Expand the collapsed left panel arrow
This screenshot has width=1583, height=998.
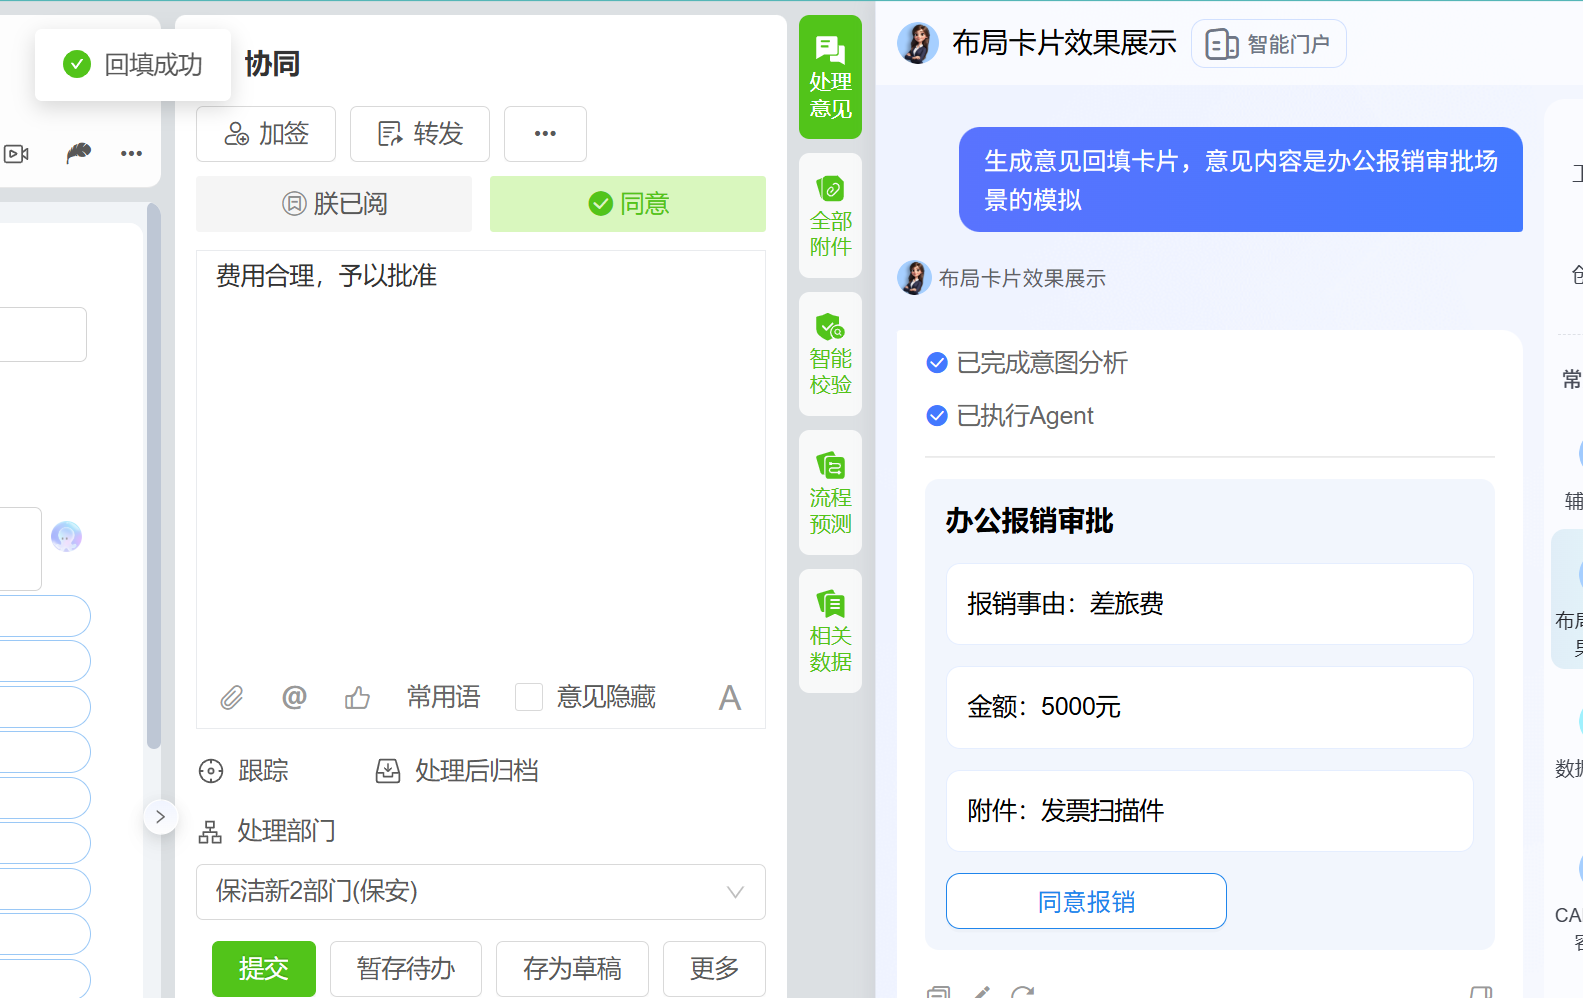click(x=160, y=817)
